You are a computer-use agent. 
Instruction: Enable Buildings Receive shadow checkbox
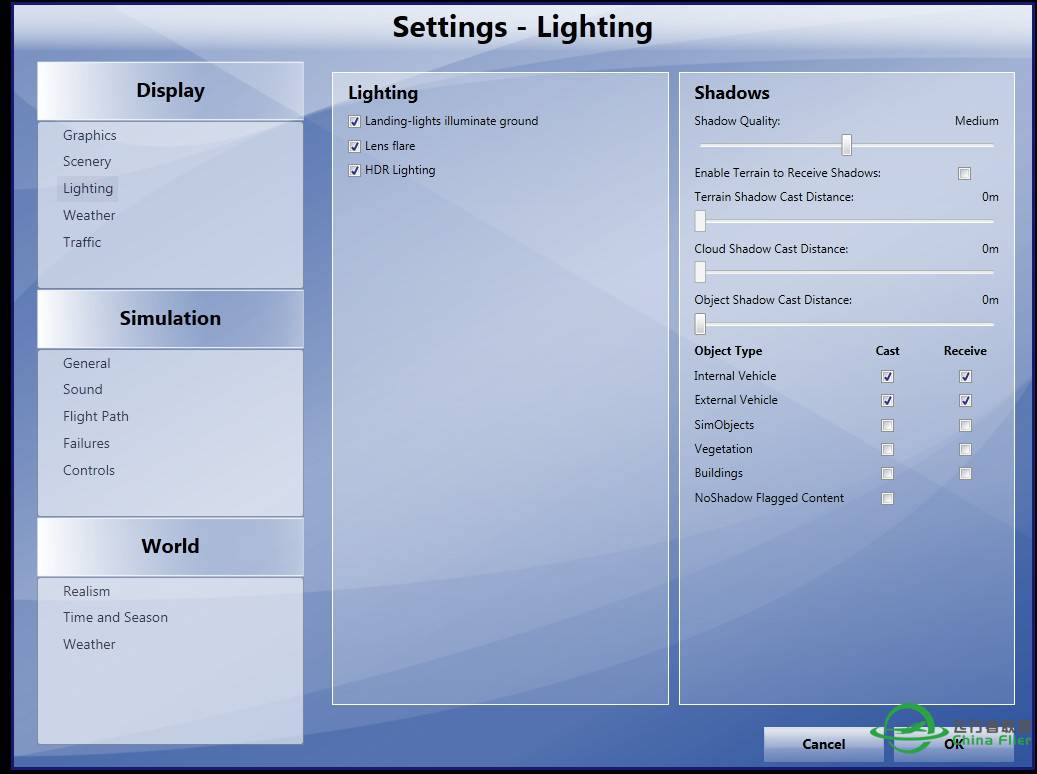(965, 474)
